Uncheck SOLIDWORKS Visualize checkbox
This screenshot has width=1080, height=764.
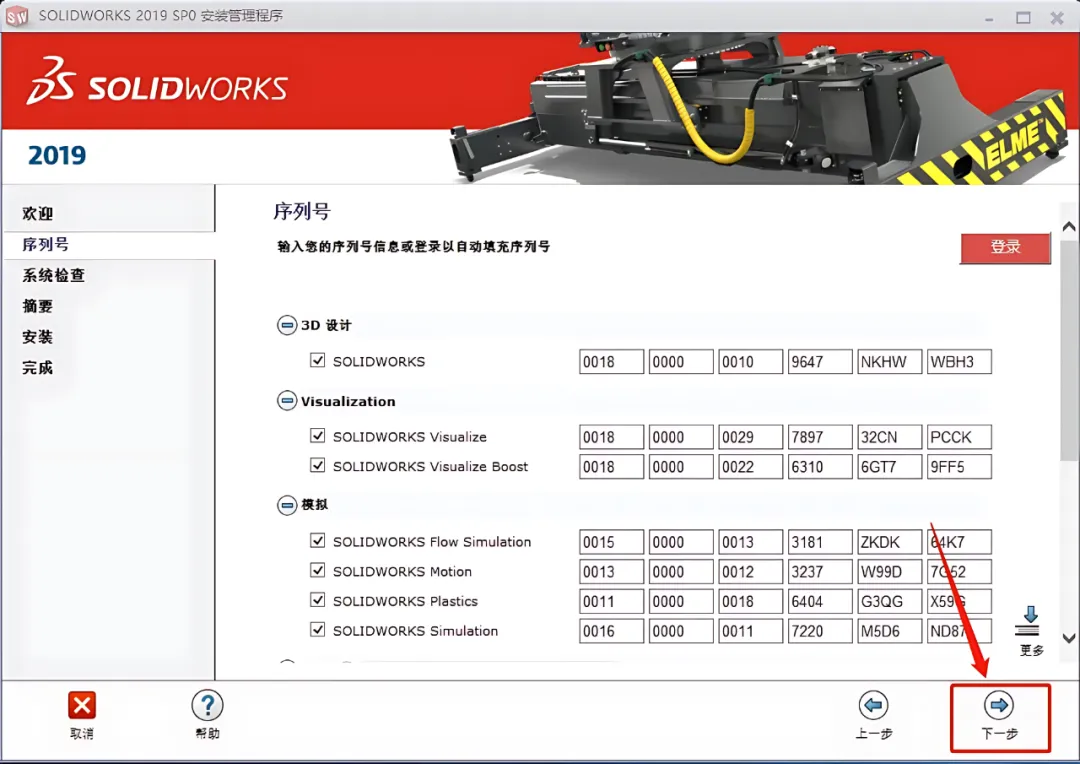tap(318, 435)
